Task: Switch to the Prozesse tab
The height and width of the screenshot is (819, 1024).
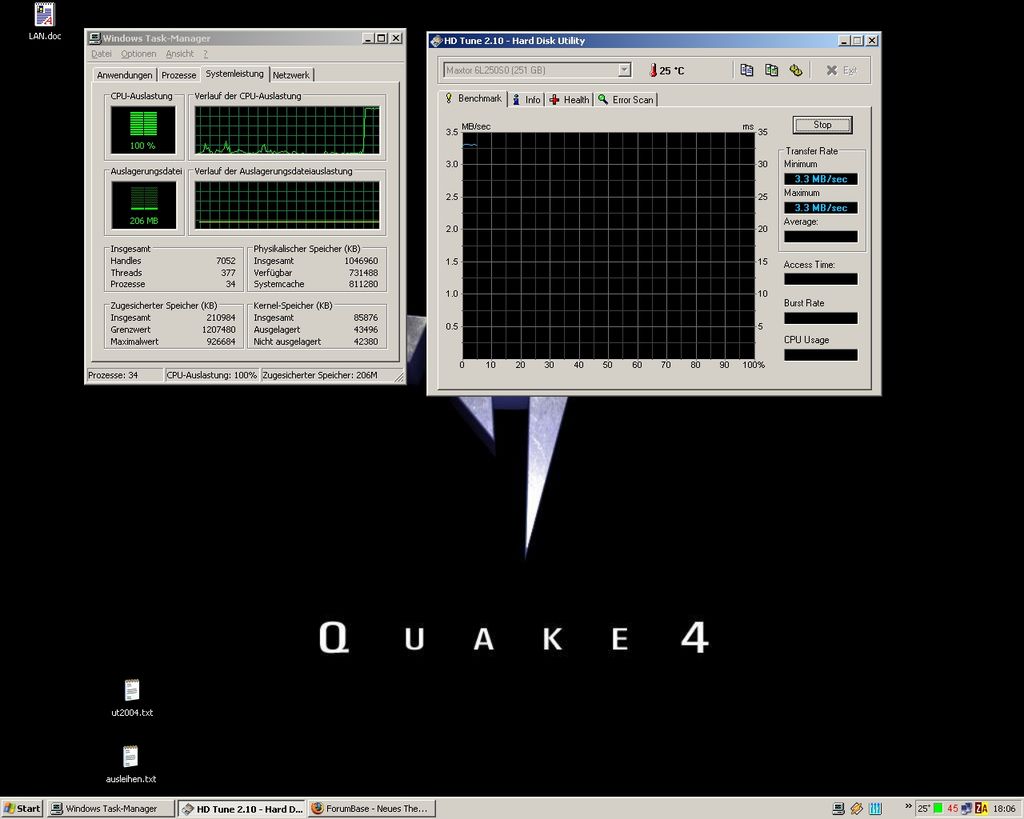Action: tap(178, 75)
